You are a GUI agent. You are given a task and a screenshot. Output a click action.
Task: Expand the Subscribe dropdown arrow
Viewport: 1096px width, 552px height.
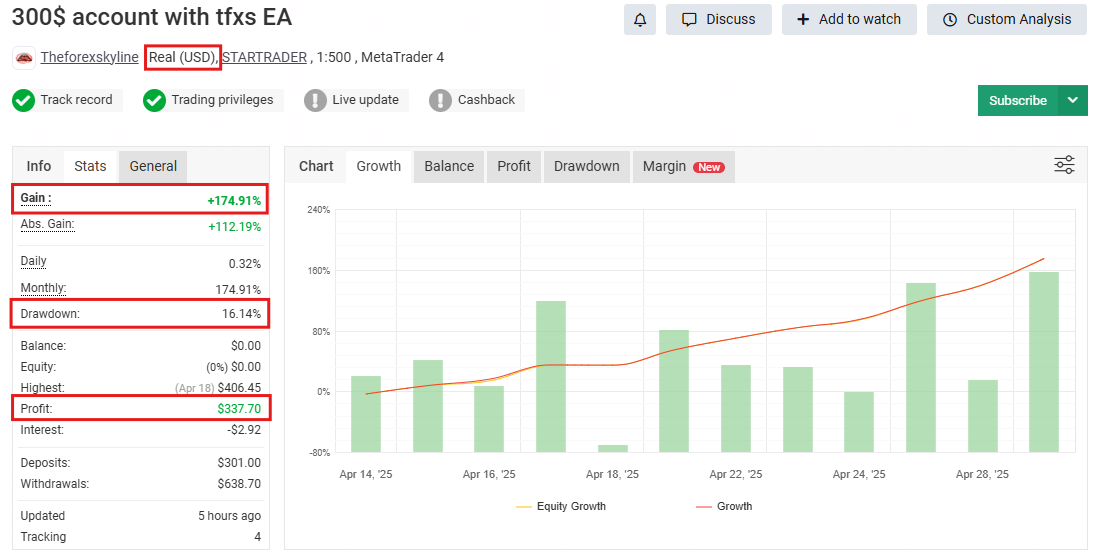1073,100
